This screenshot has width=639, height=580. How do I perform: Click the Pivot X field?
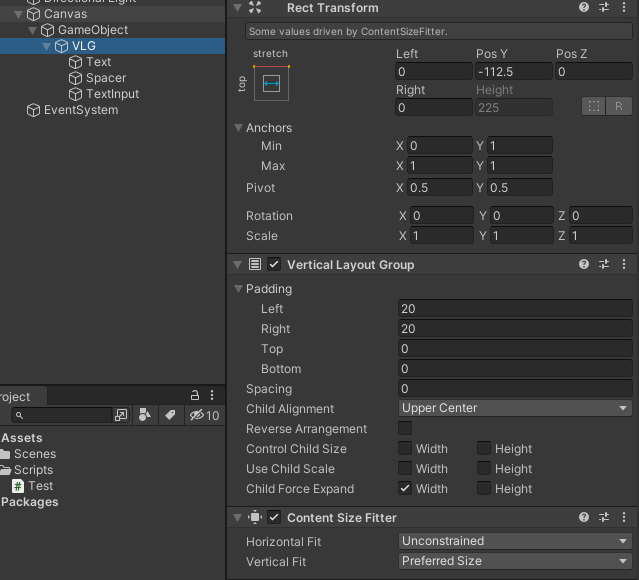pos(440,187)
